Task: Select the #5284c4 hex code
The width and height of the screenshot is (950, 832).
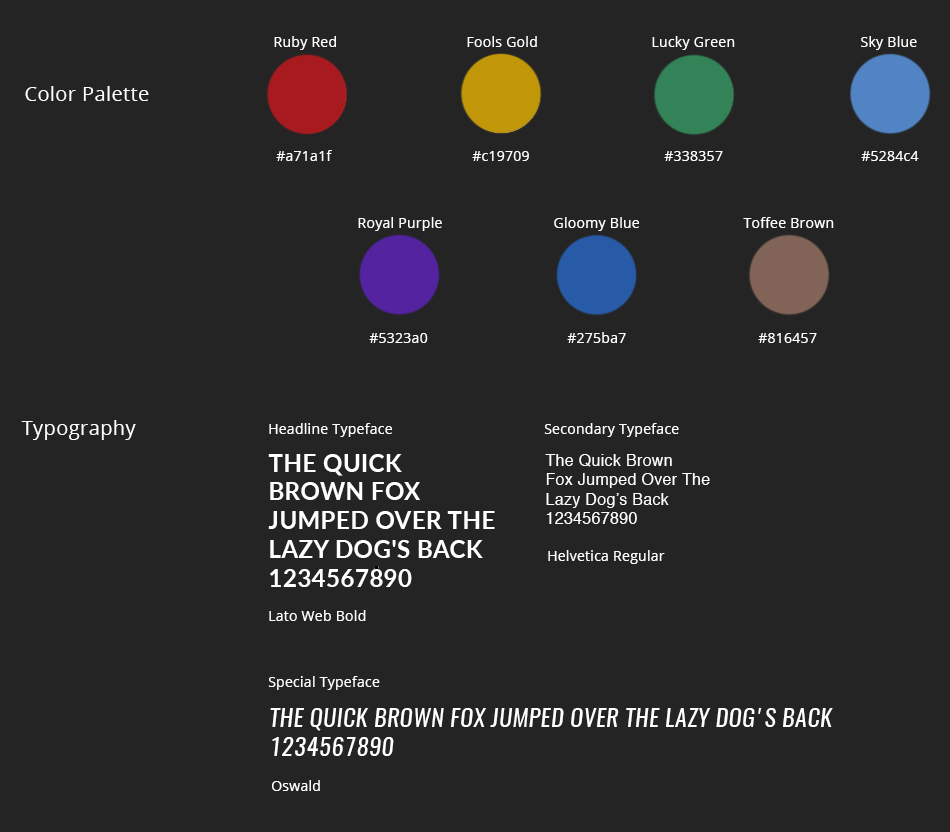Action: coord(889,156)
